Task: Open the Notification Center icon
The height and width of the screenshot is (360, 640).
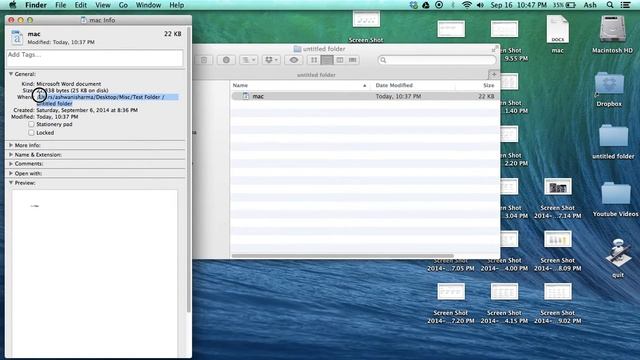Action: pyautogui.click(x=625, y=5)
